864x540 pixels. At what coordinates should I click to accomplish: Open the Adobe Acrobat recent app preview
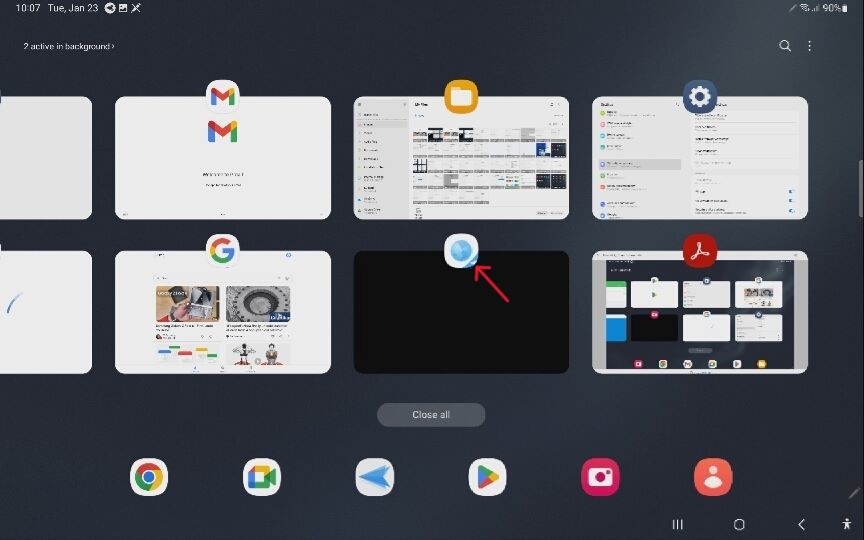(700, 312)
